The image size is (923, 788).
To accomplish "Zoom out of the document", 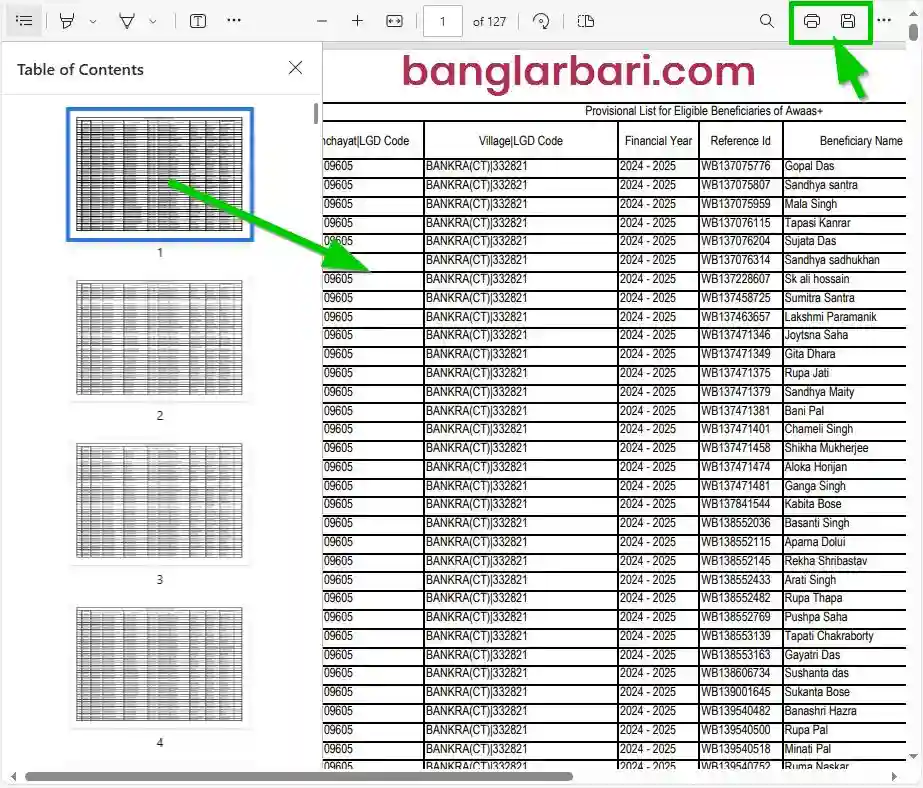I will point(321,20).
